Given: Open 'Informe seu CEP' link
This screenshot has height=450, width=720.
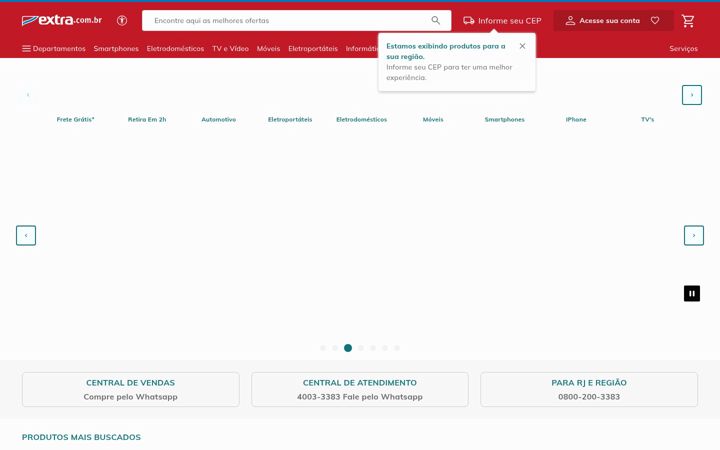Looking at the screenshot, I should click(509, 21).
